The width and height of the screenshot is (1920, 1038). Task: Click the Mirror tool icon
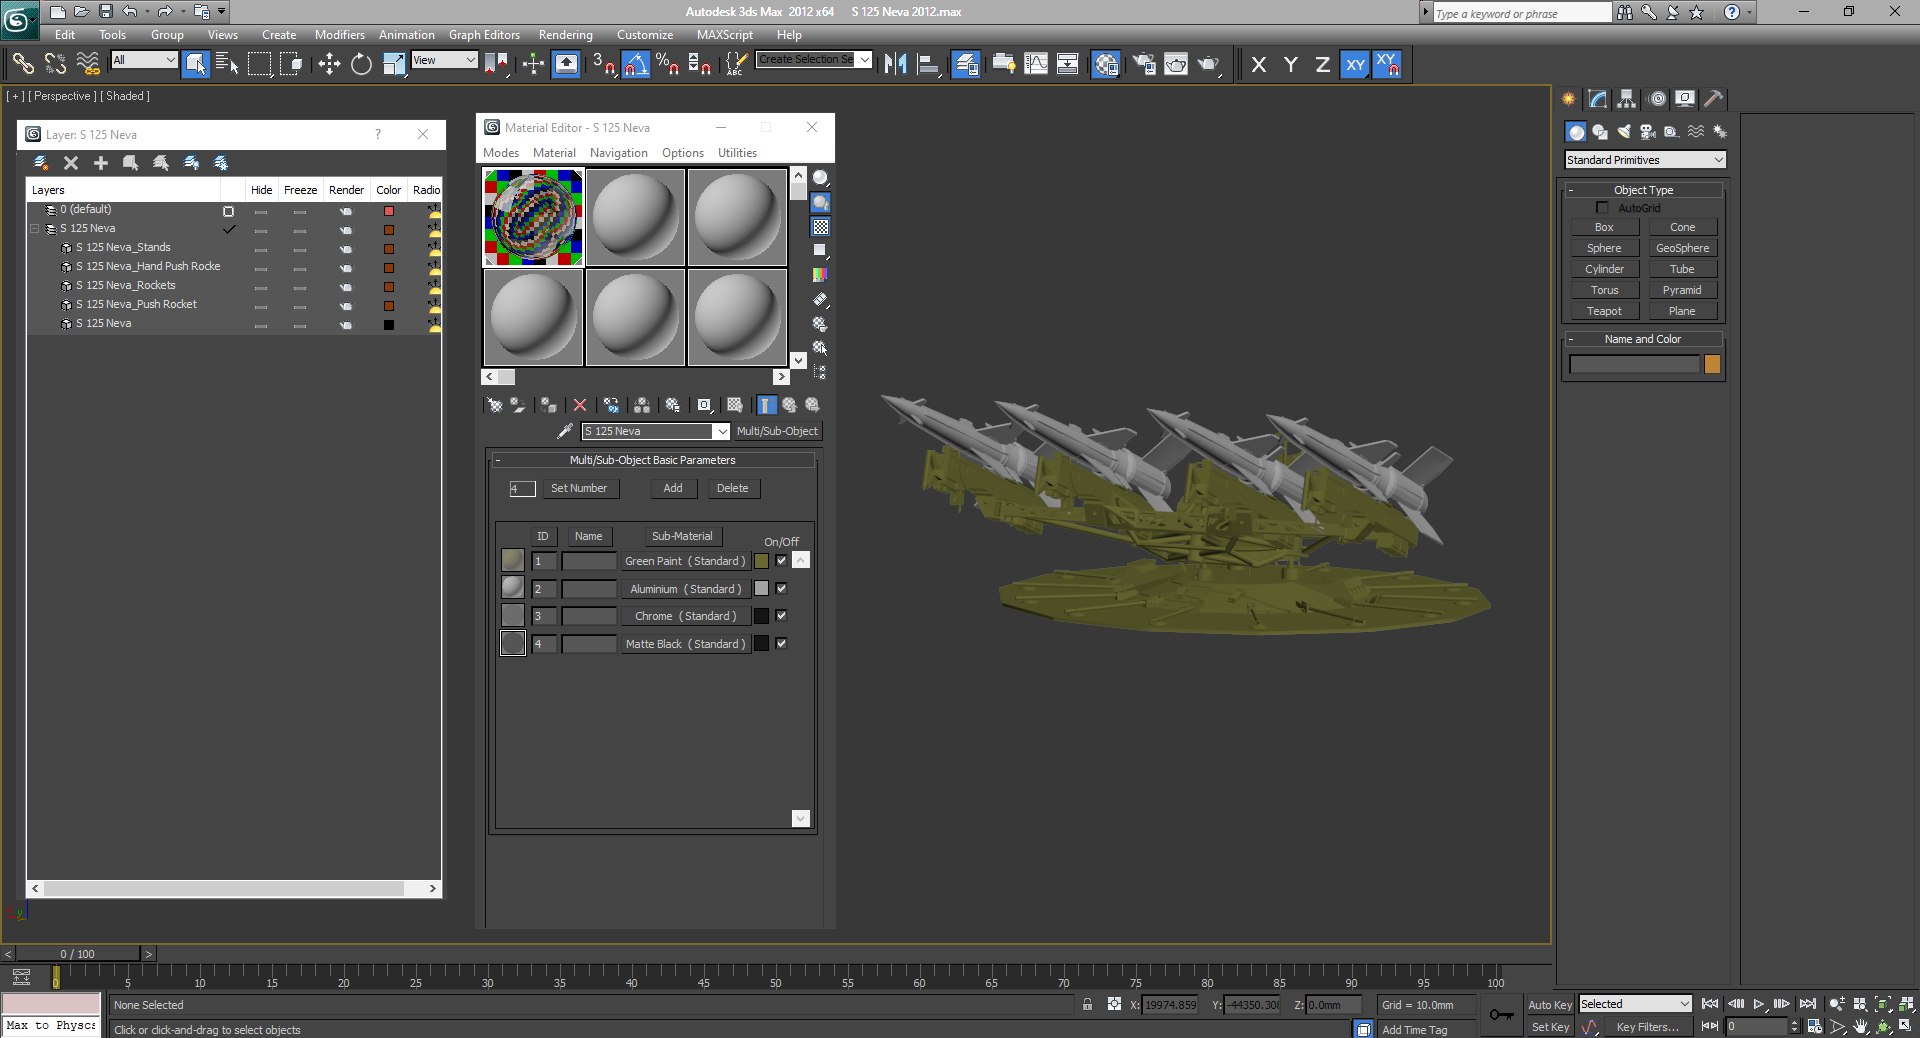pos(895,64)
